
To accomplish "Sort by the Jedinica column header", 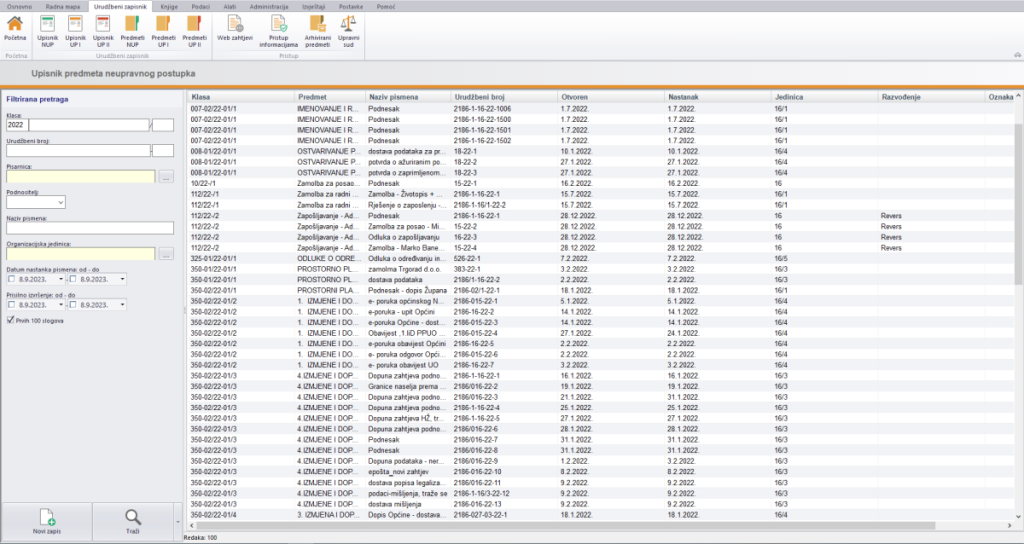I will coord(825,97).
